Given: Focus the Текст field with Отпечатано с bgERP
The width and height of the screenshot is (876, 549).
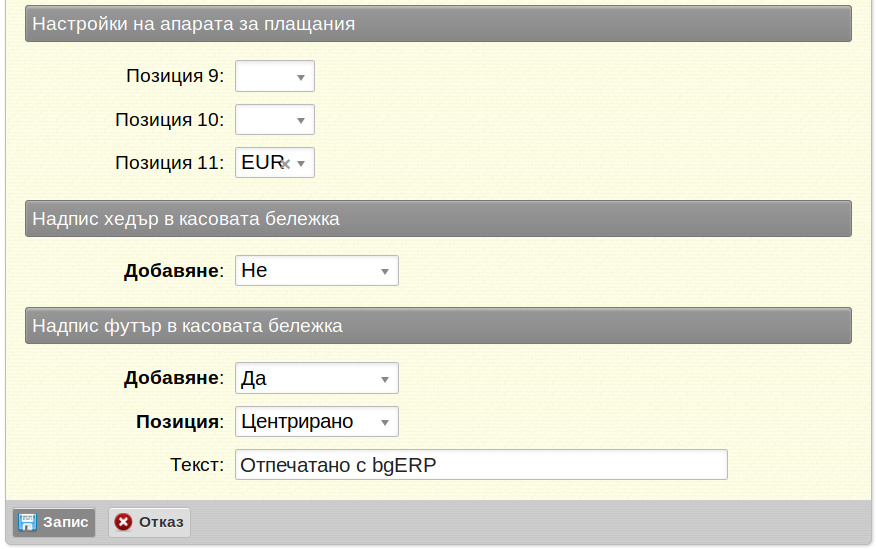Looking at the screenshot, I should click(x=480, y=465).
